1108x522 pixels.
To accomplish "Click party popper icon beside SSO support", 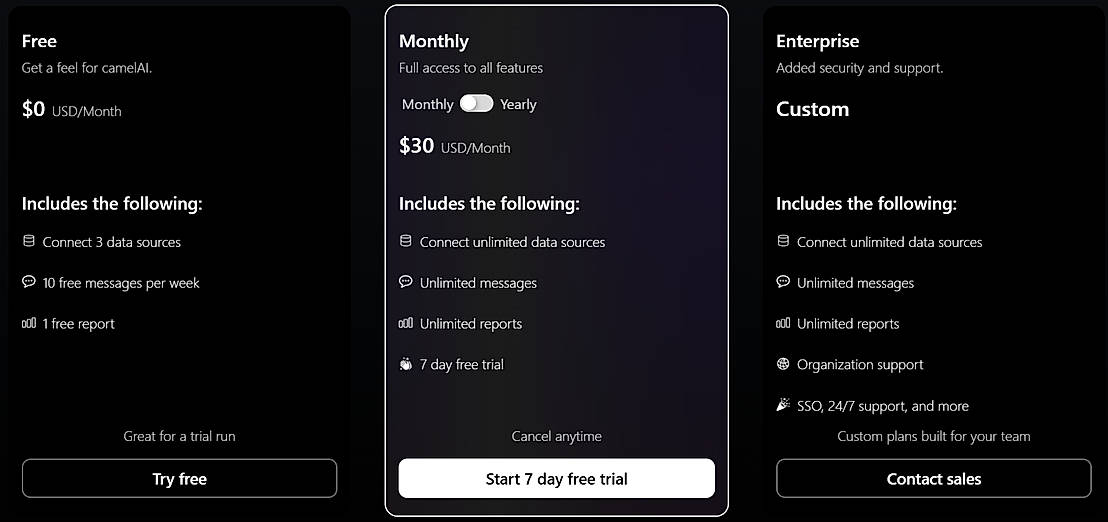I will (783, 405).
